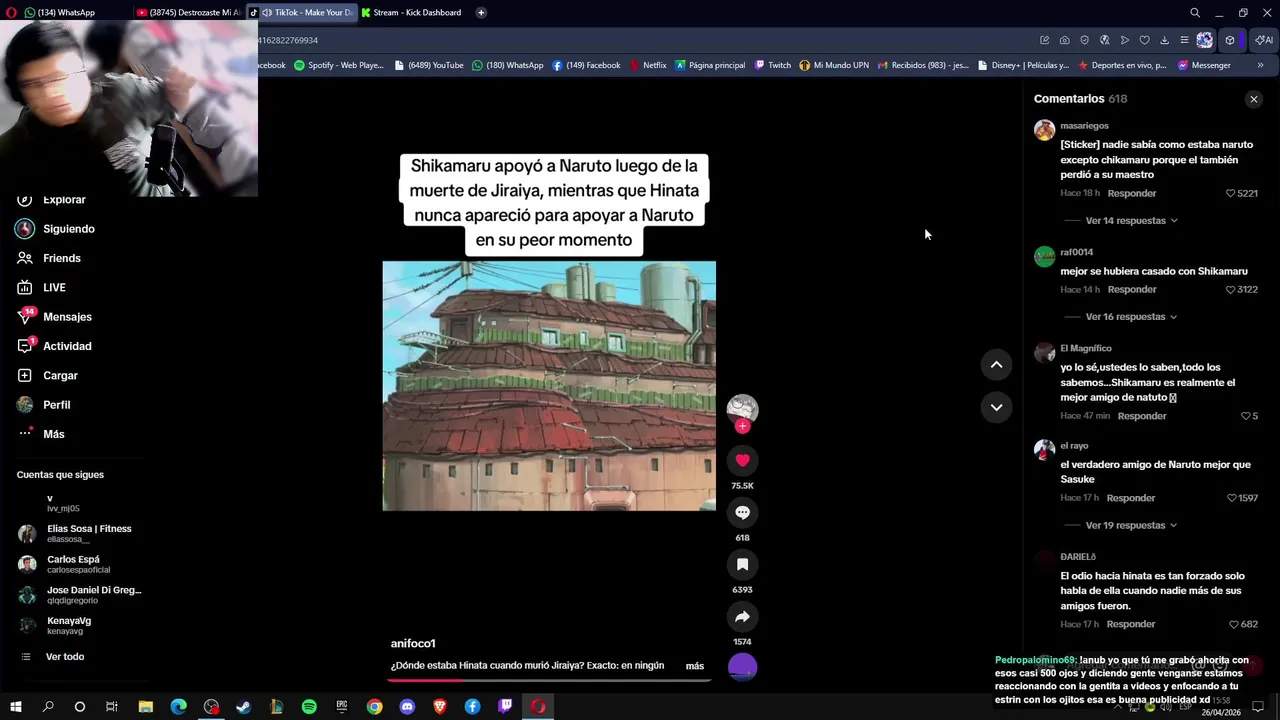Close the Comentarios panel
Screen dimensions: 1280x720
point(1253,99)
